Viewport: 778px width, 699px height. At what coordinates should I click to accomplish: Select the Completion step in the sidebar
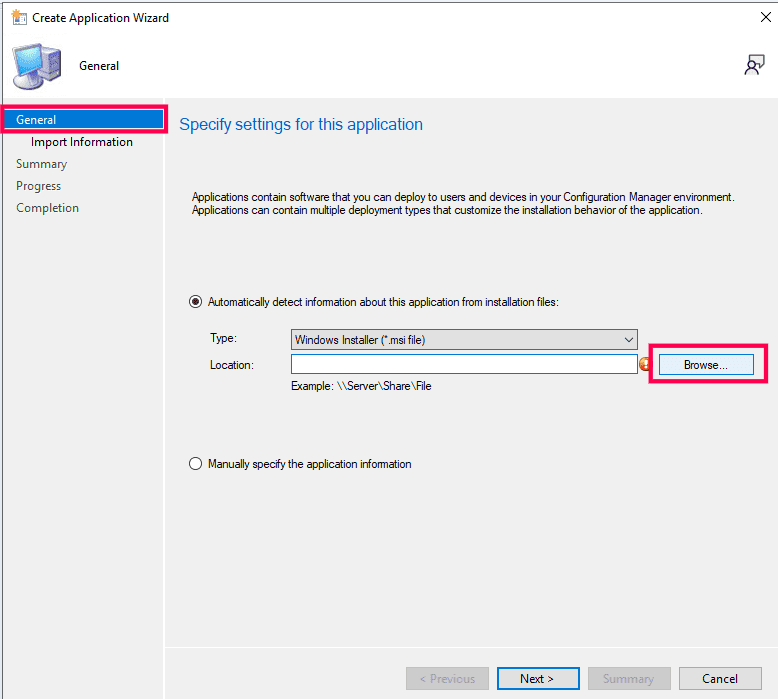point(48,208)
